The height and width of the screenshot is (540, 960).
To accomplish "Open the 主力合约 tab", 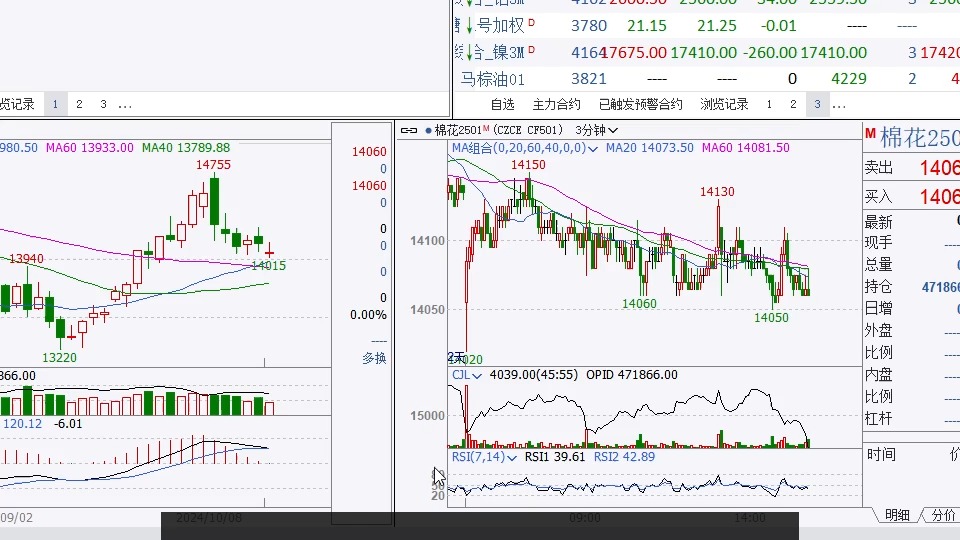I will pyautogui.click(x=556, y=104).
